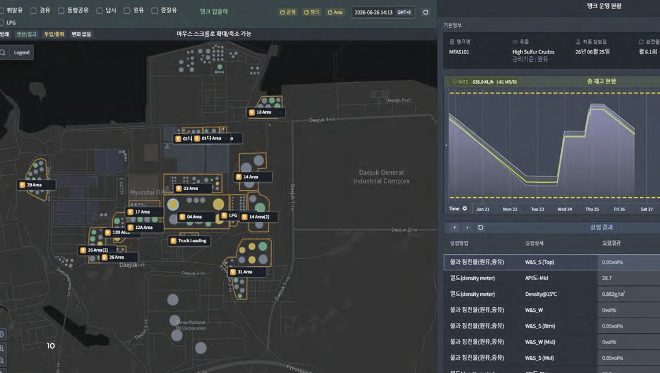This screenshot has width=660, height=373.
Task: Open the Time axis settings gear icon
Action: (x=465, y=208)
